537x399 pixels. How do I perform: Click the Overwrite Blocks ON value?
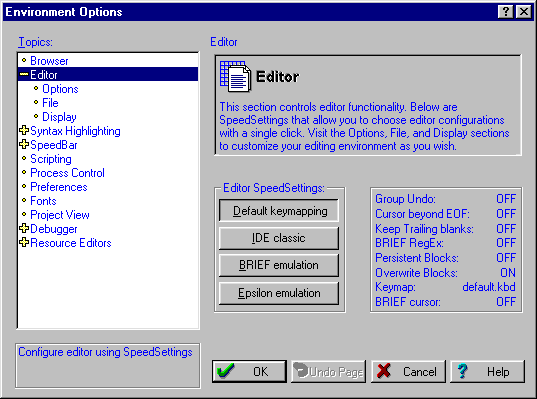[x=508, y=273]
